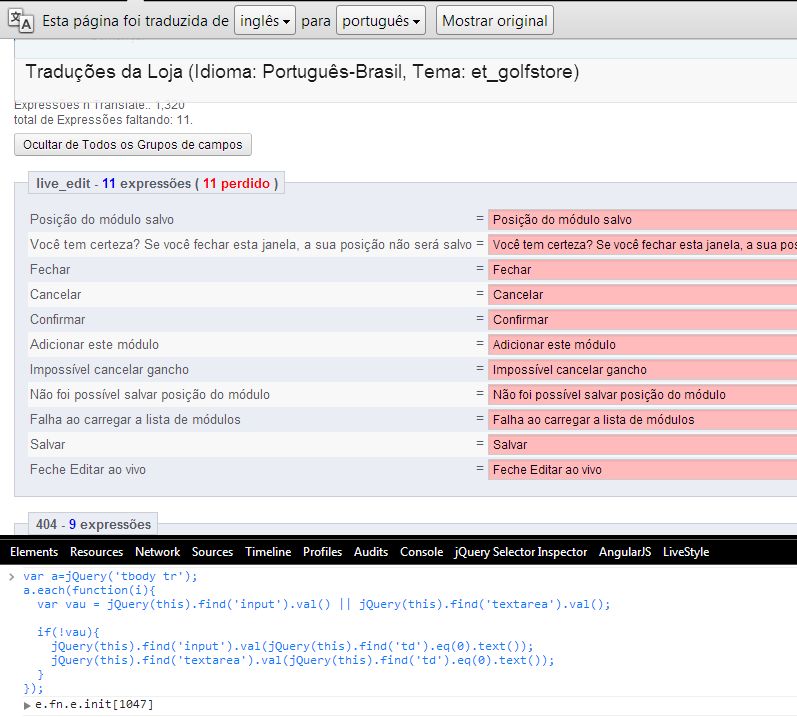This screenshot has width=797, height=717.
Task: Click the 'Salvar' translation input field
Action: pyautogui.click(x=642, y=444)
